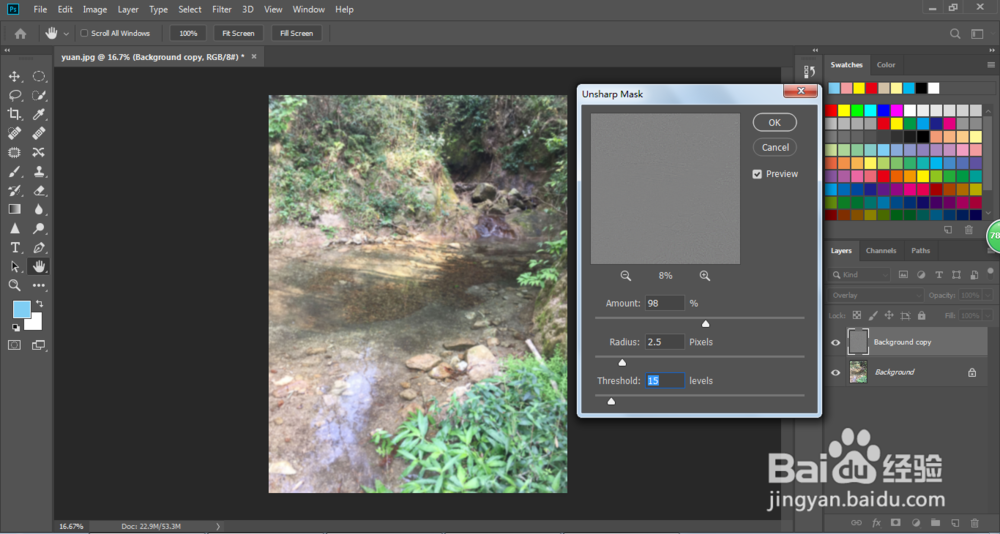
Task: Swap foreground and background colors
Action: pos(40,304)
